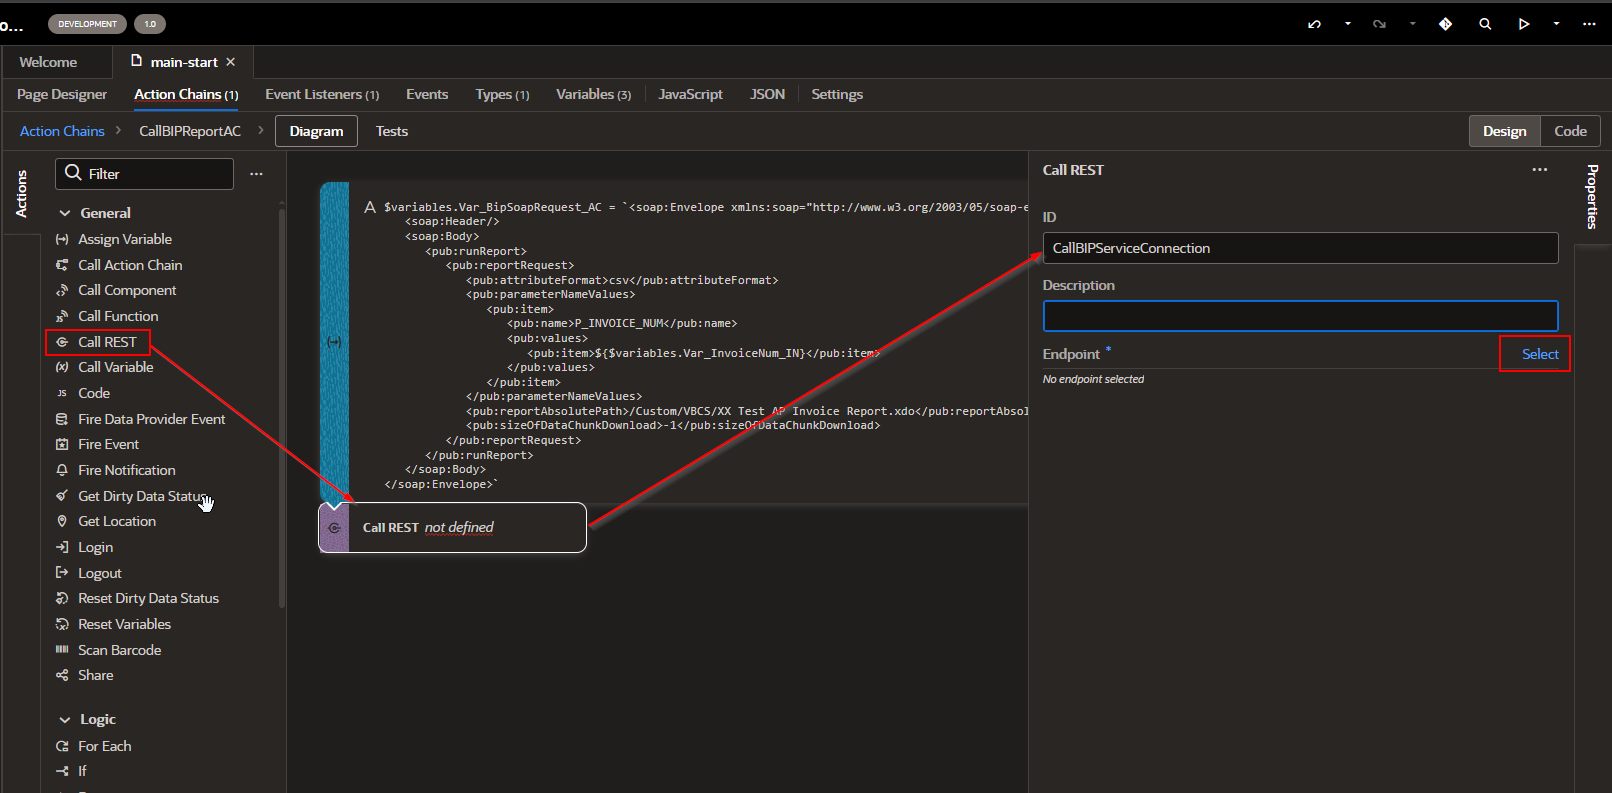Select the Call Component action icon

62,290
